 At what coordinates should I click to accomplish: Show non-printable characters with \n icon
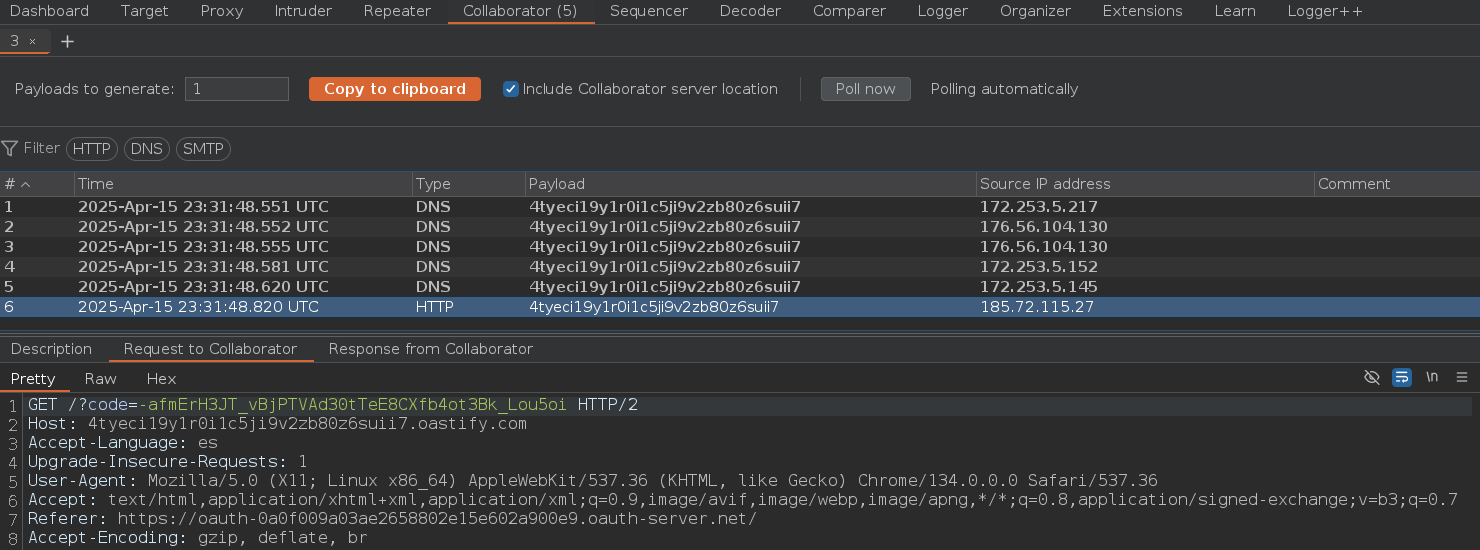(1432, 378)
